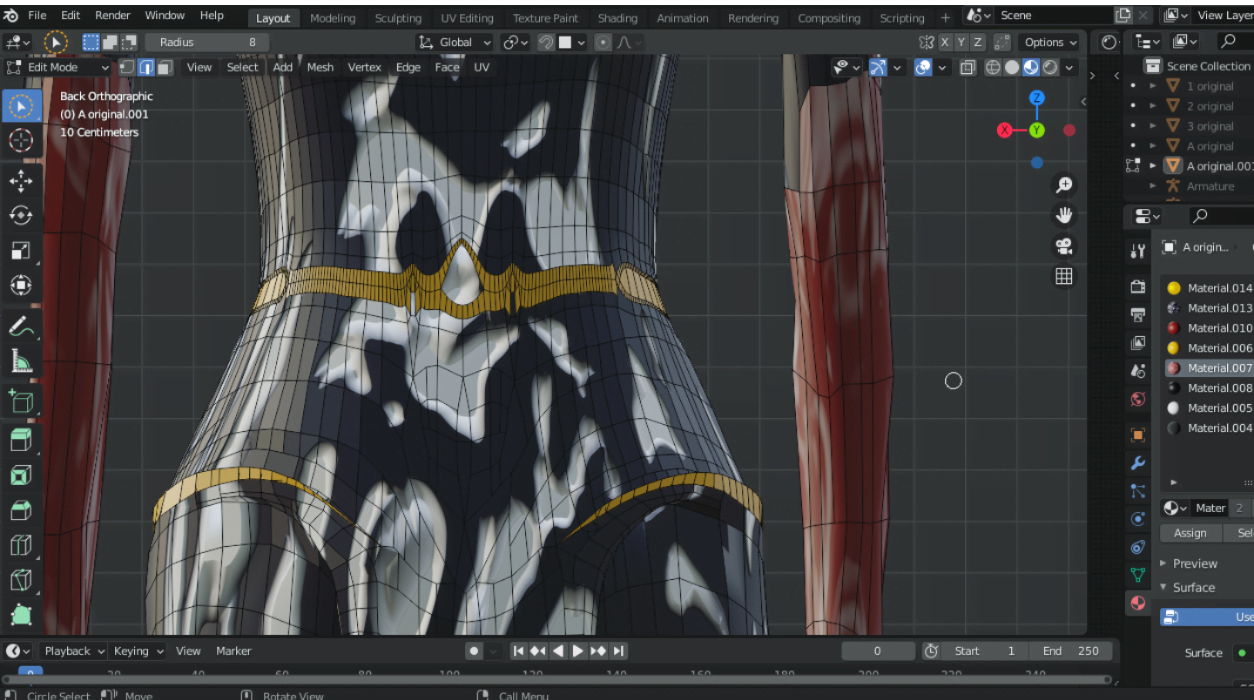Enable edge select mode

click(x=146, y=67)
